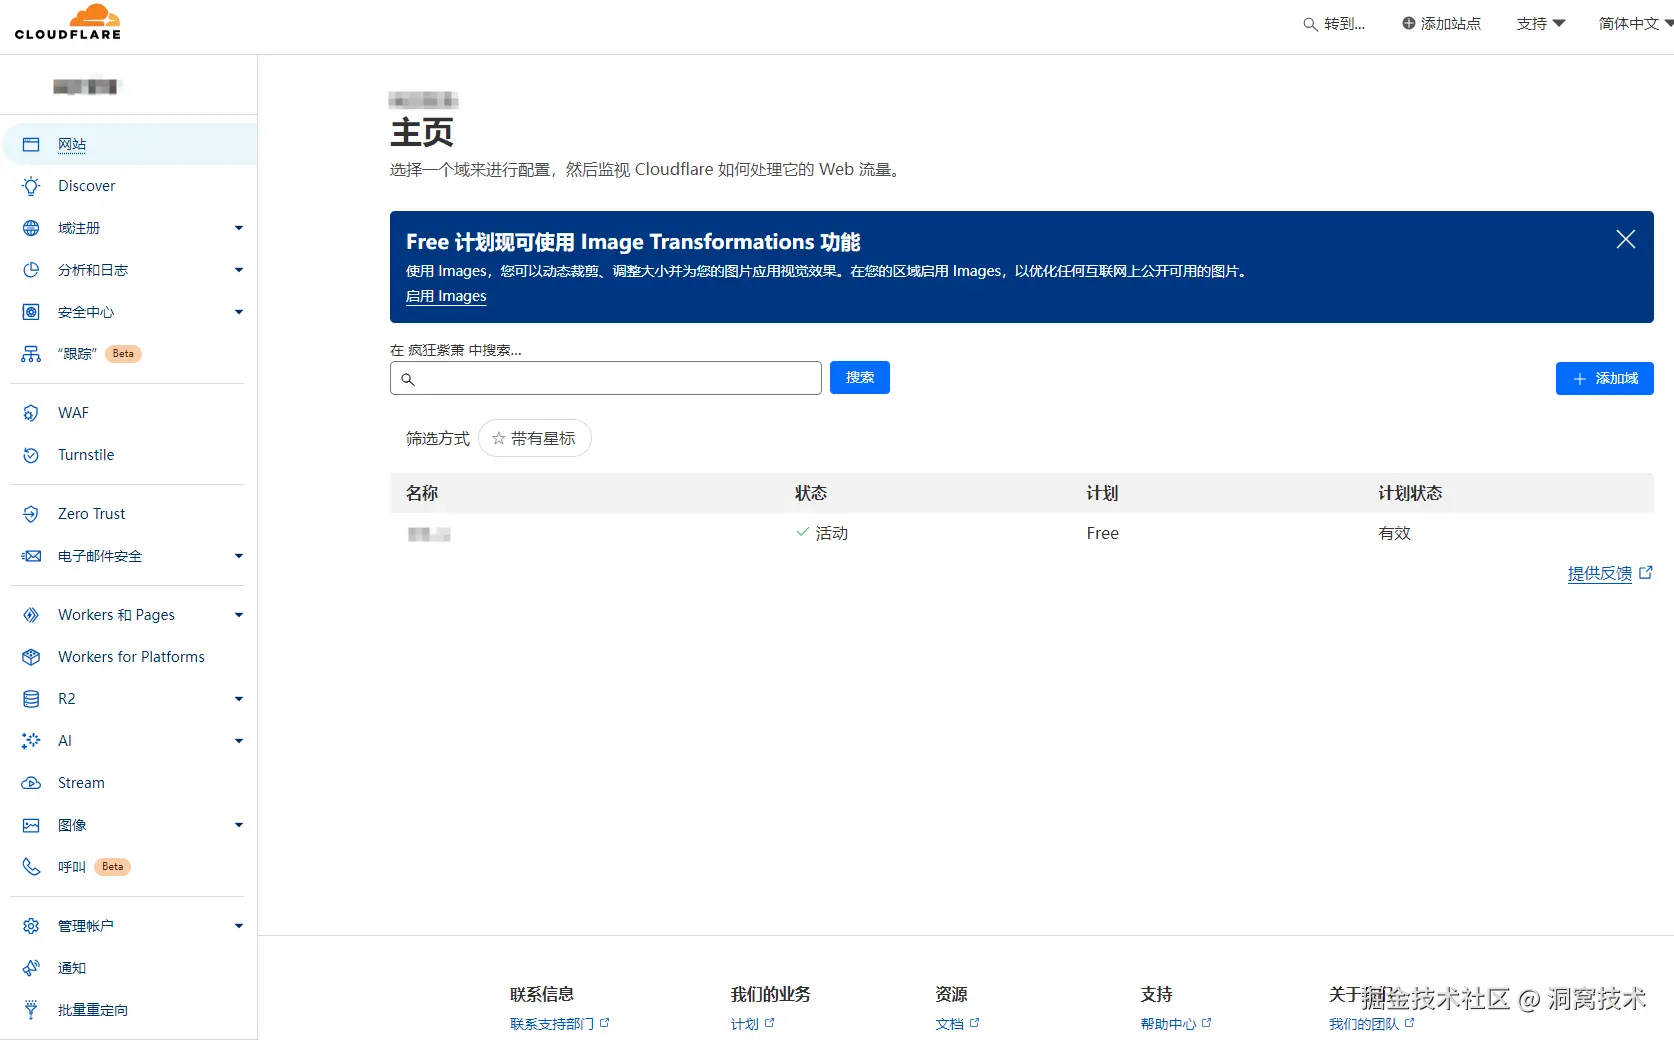Expand the R2 submenu arrow
Viewport: 1674px width, 1040px height.
pos(239,699)
